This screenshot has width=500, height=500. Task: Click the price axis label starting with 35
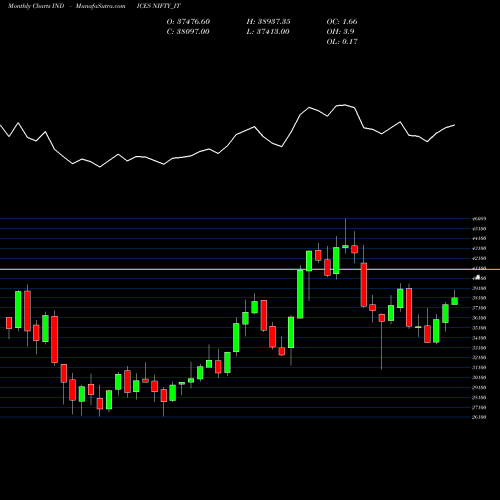tap(479, 328)
